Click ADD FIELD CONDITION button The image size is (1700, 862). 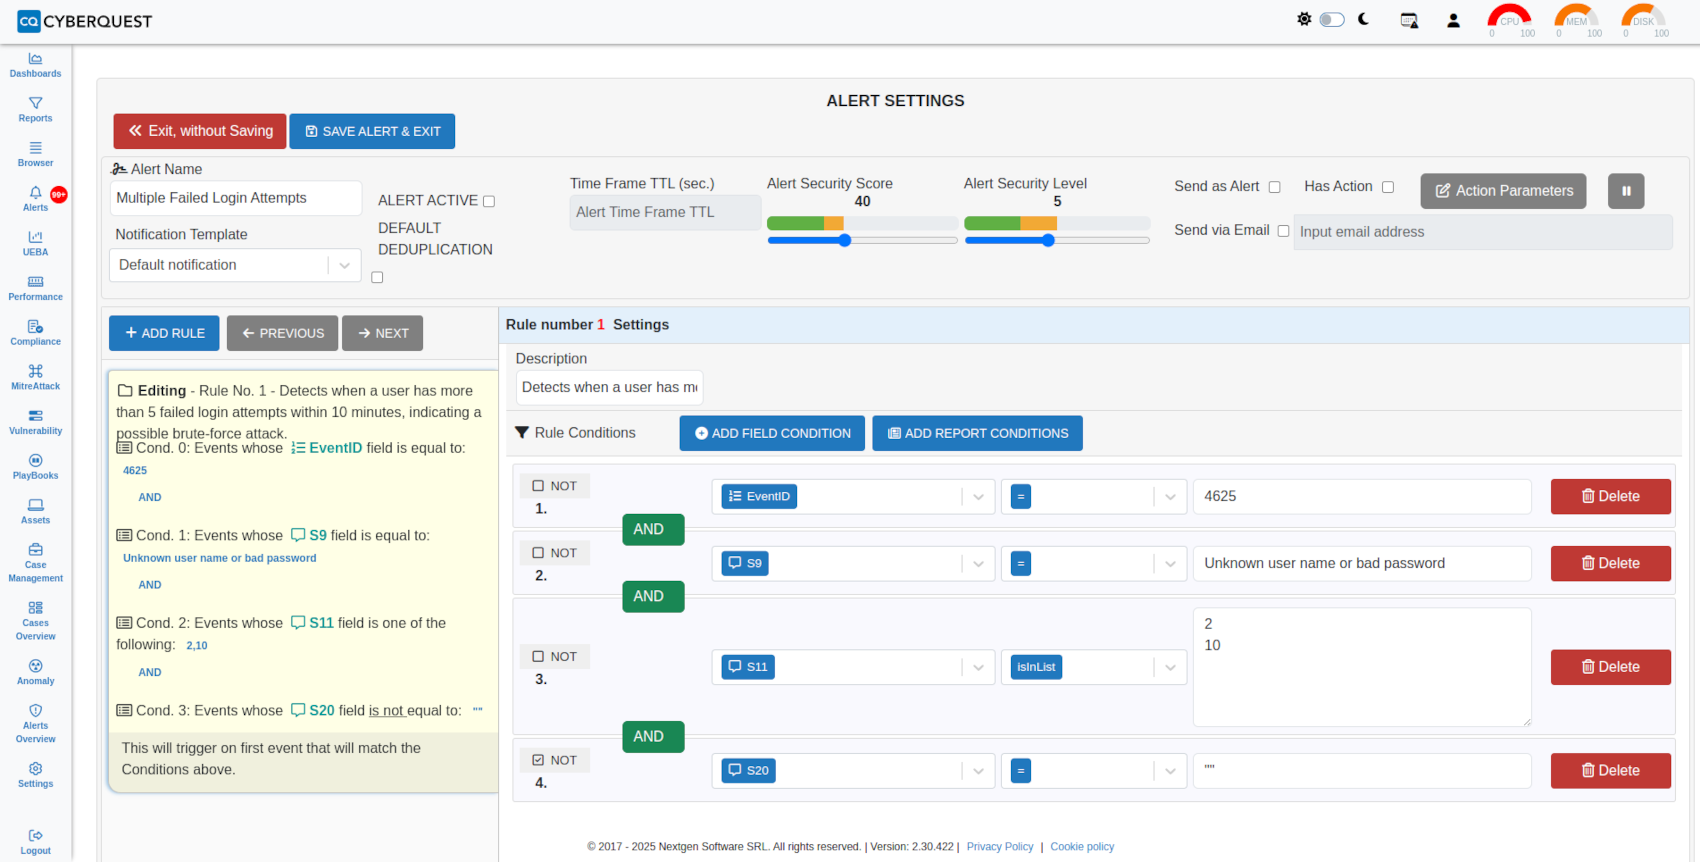coord(771,433)
